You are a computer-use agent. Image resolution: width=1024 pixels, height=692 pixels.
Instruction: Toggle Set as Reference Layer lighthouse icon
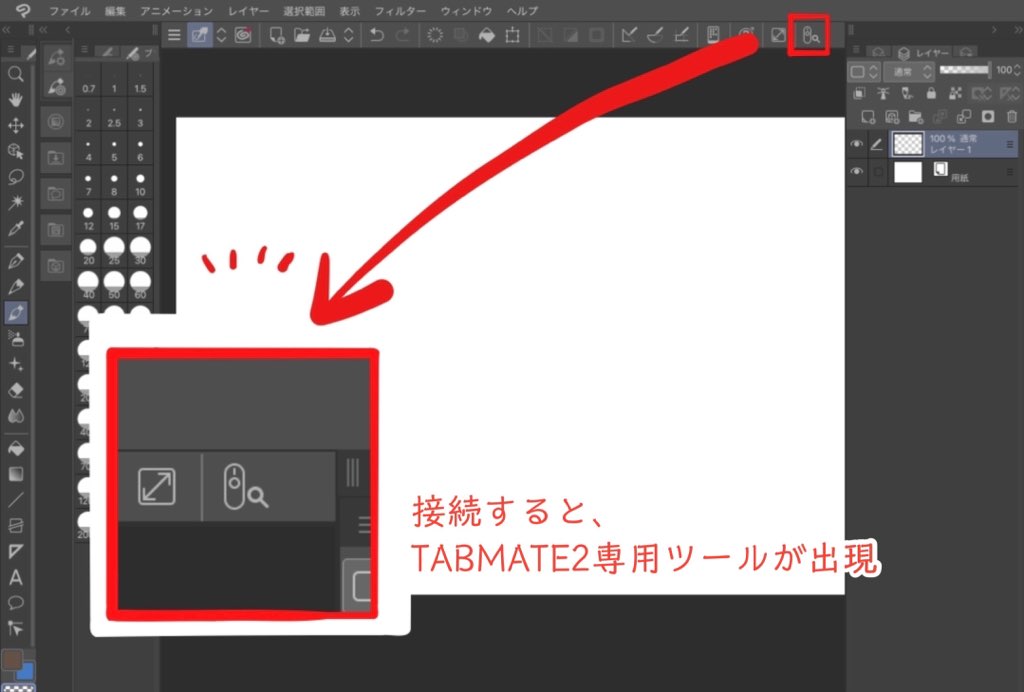pyautogui.click(x=883, y=93)
